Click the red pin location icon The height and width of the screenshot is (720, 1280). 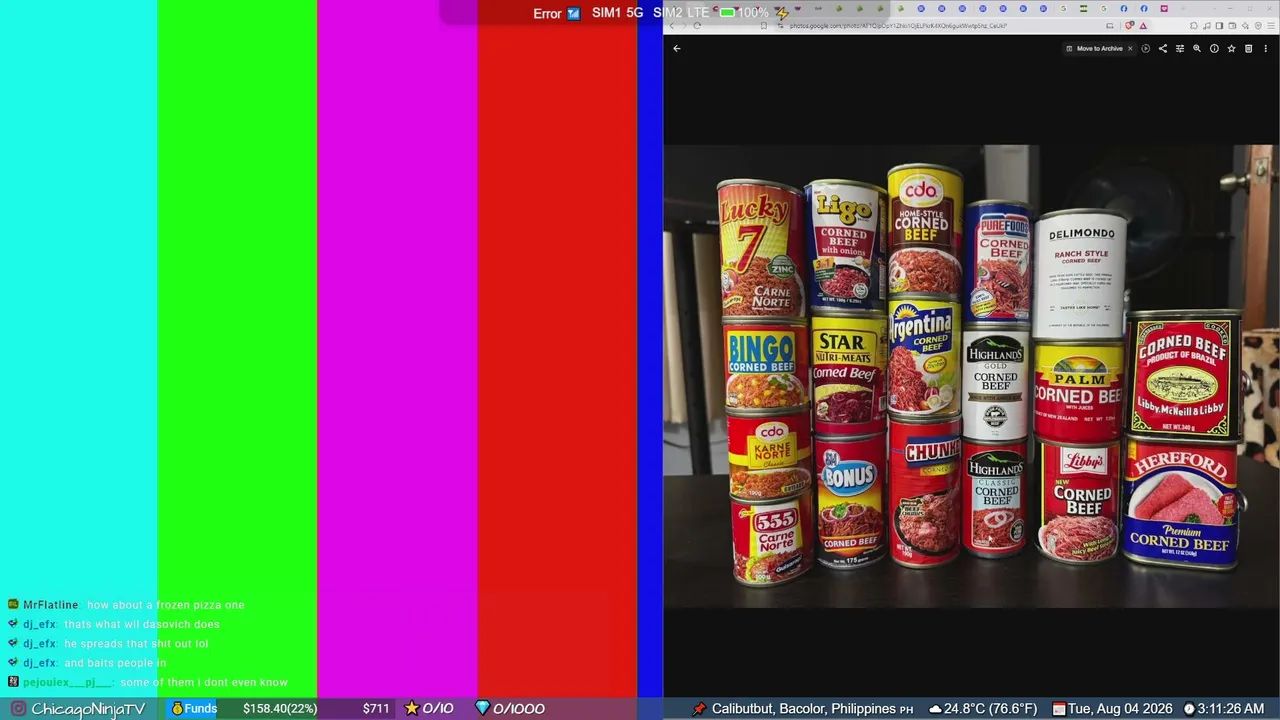tap(699, 709)
